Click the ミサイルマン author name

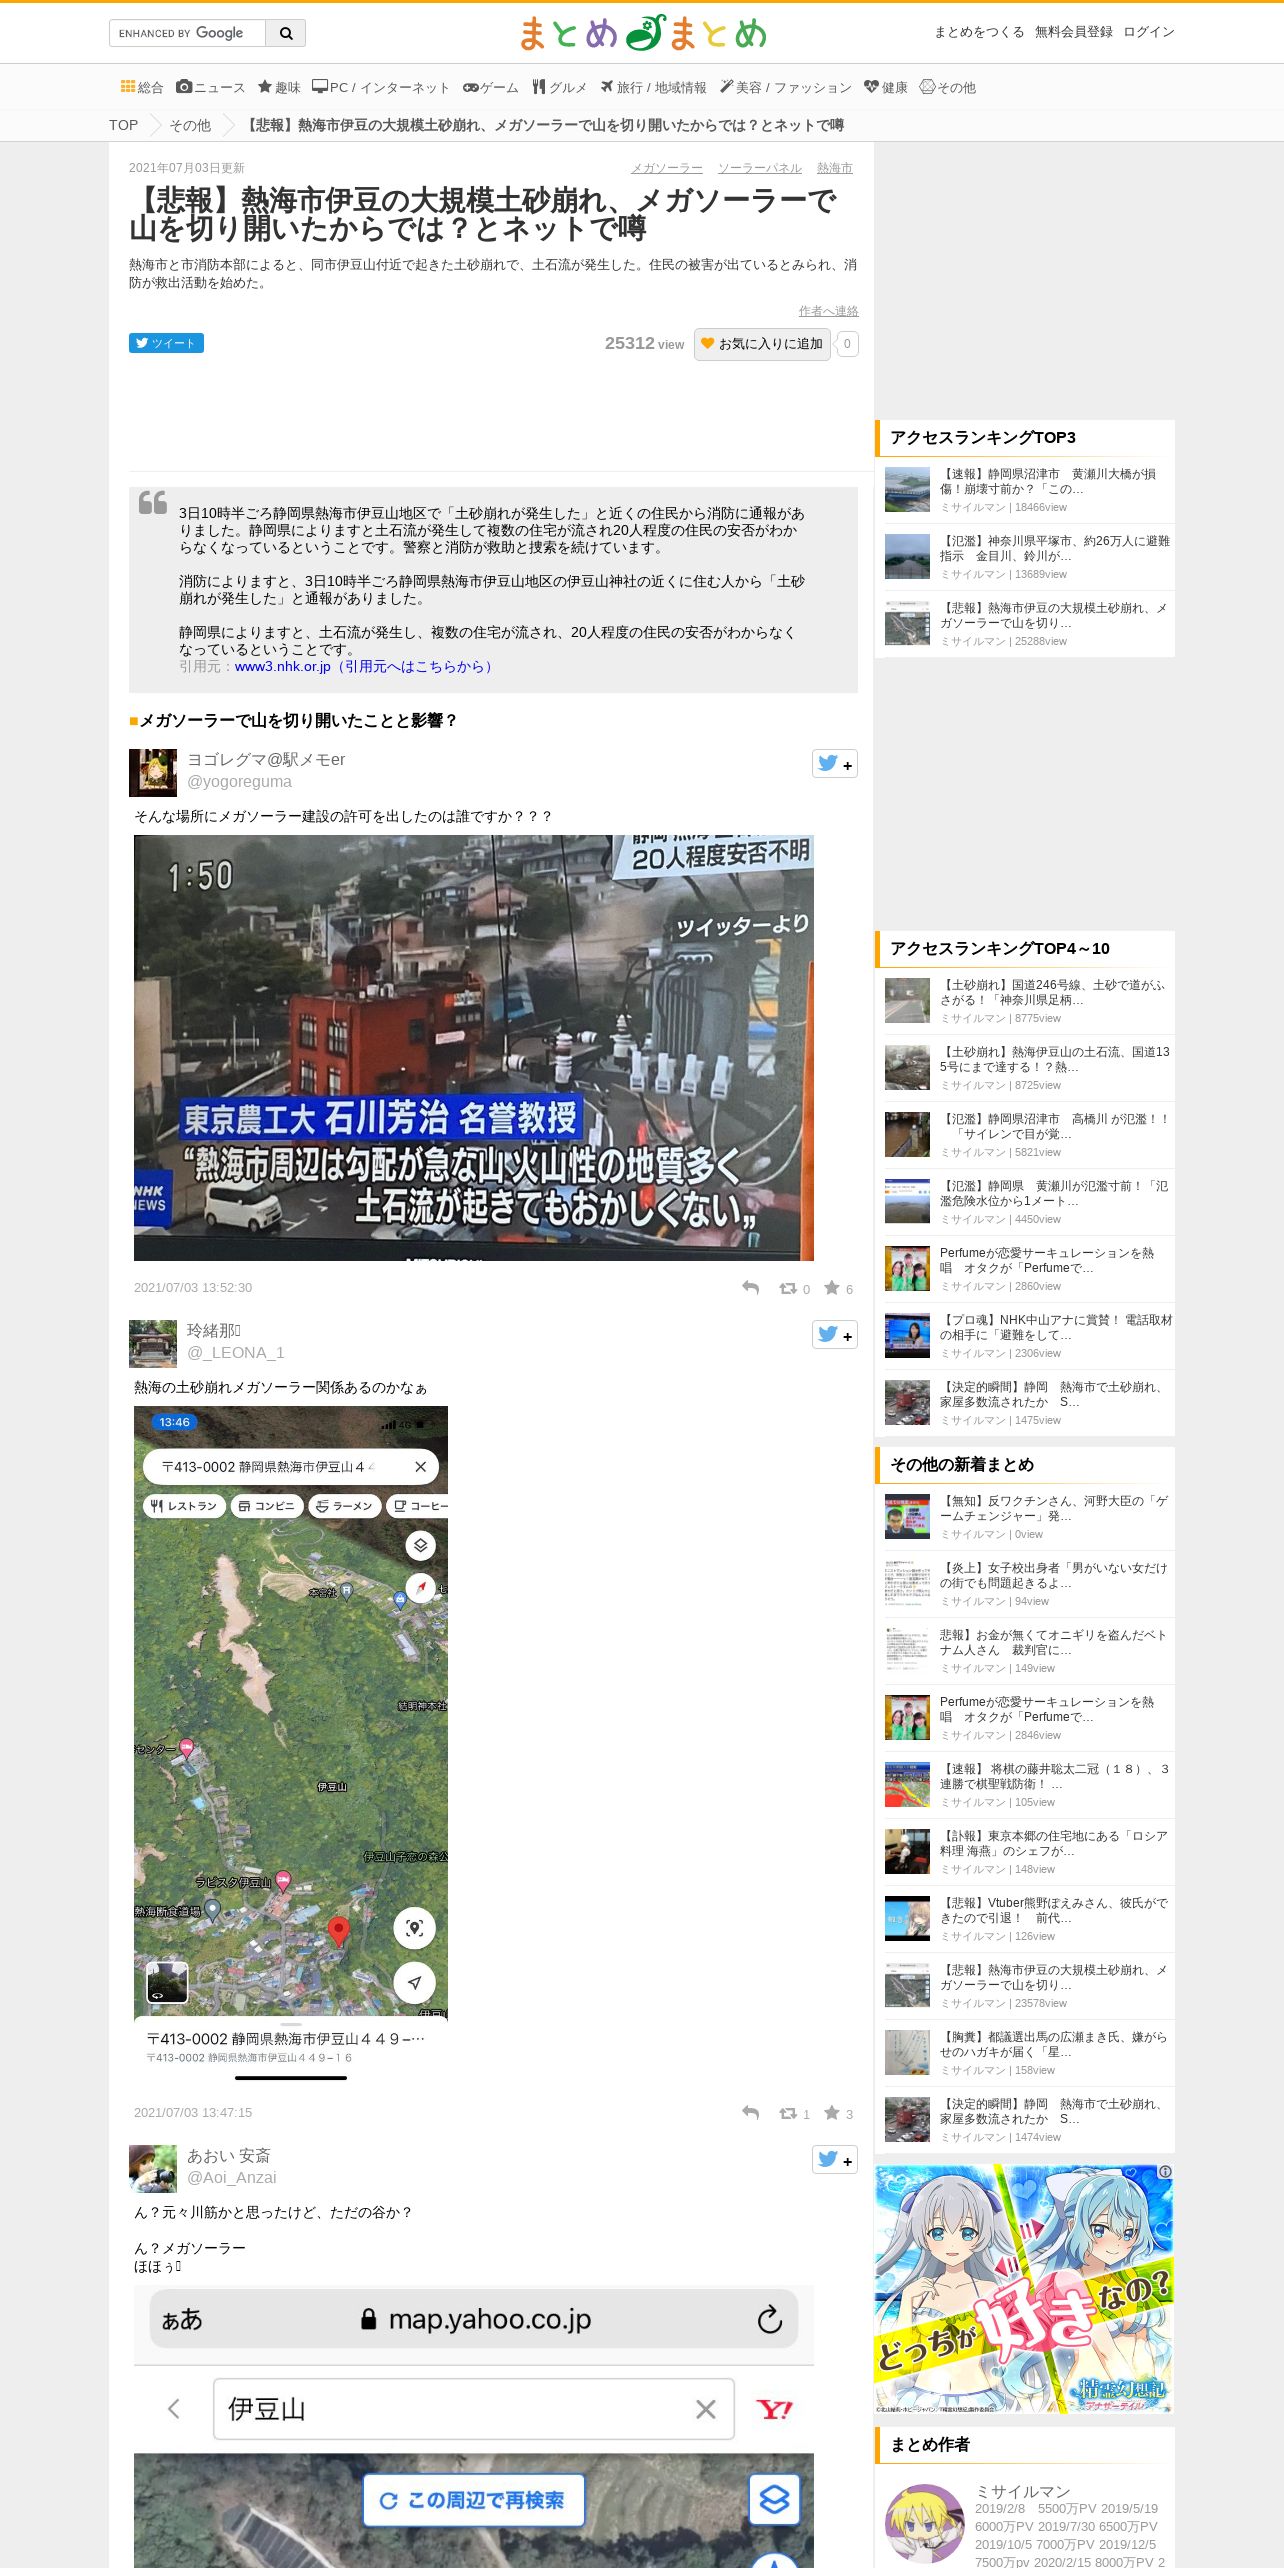tap(1023, 2491)
